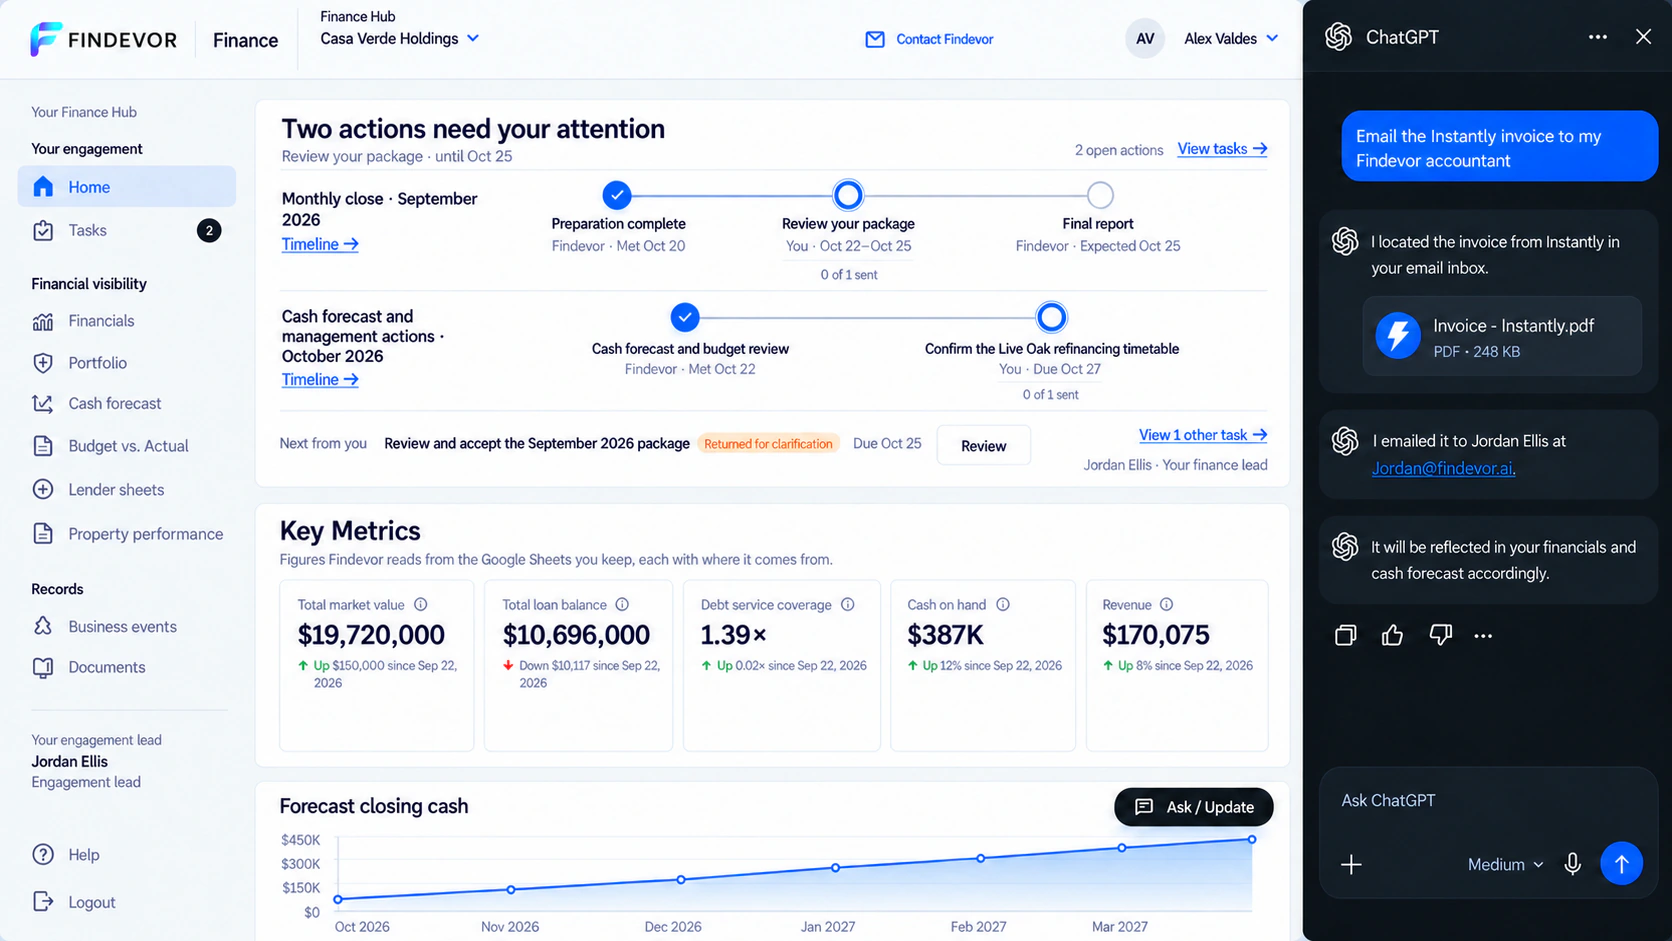
Task: Click the Business events icon
Action: 43,626
